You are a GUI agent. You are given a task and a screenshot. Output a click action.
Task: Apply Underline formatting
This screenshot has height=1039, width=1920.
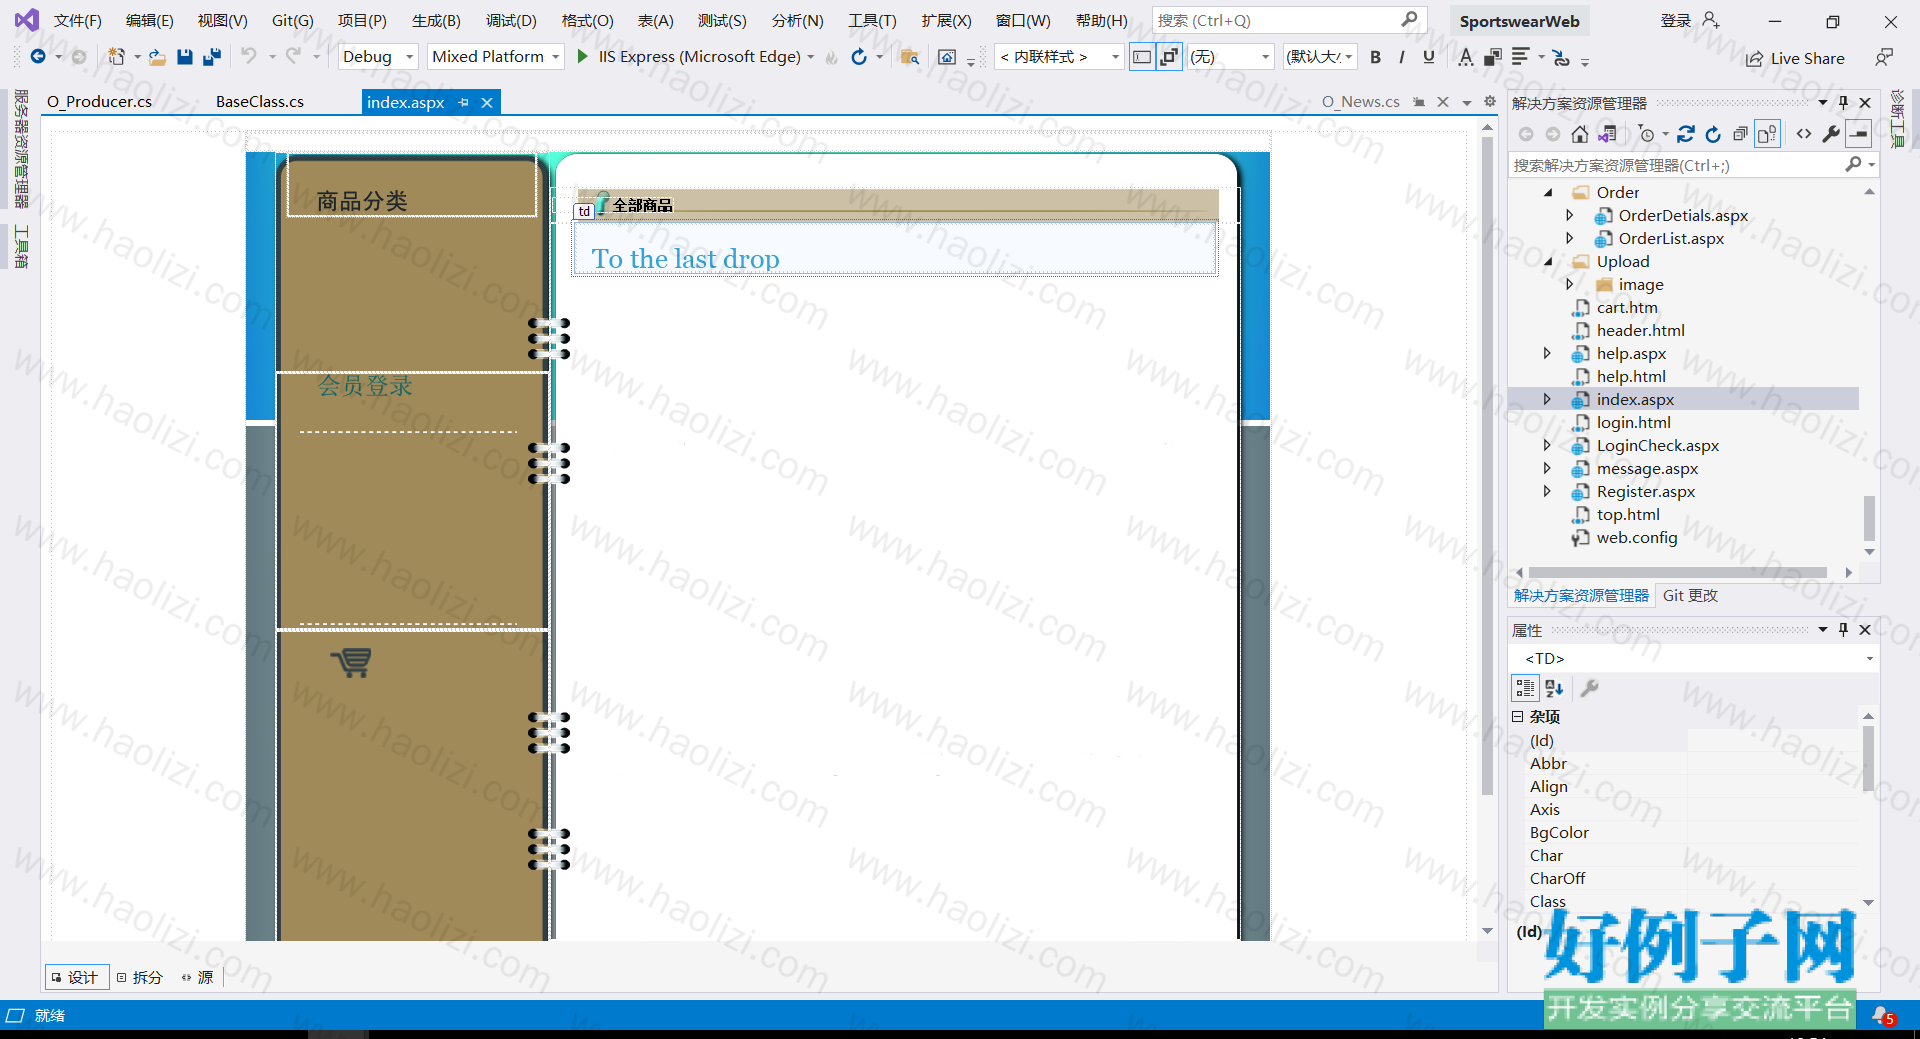[x=1429, y=57]
